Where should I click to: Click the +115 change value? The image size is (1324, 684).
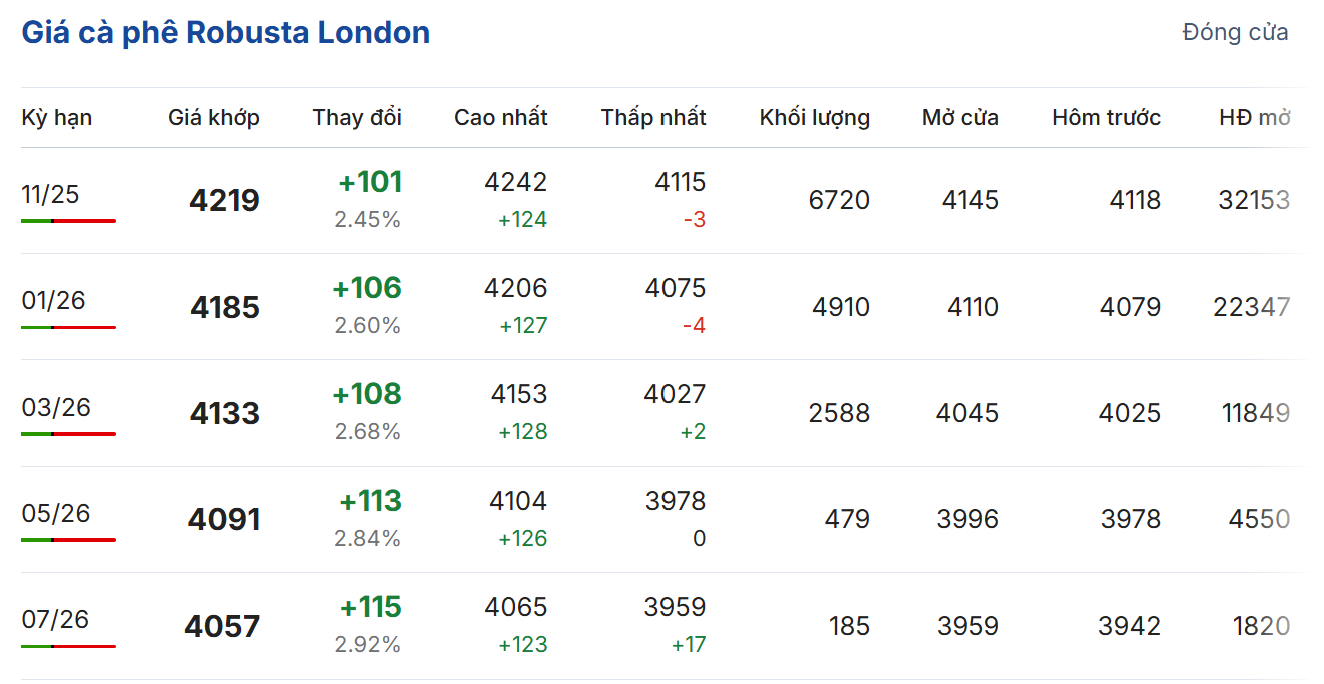click(x=370, y=608)
